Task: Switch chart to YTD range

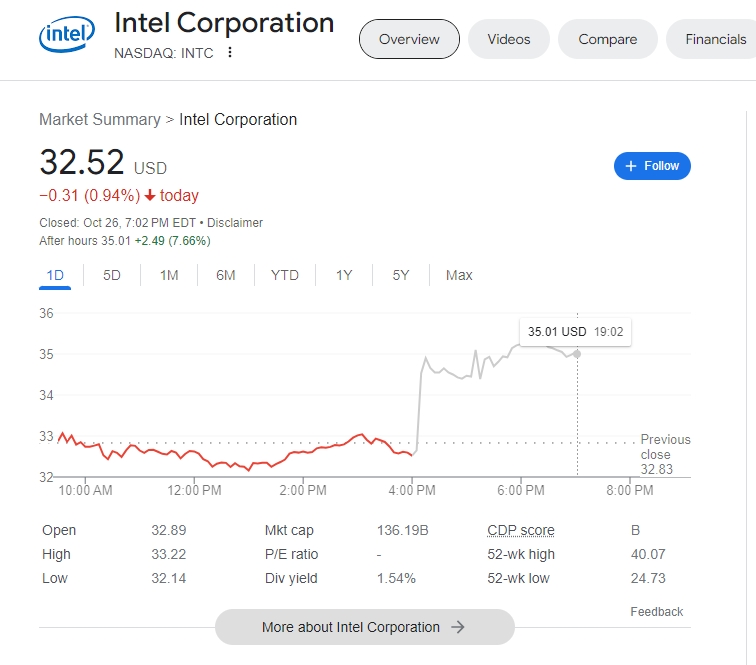Action: point(285,275)
